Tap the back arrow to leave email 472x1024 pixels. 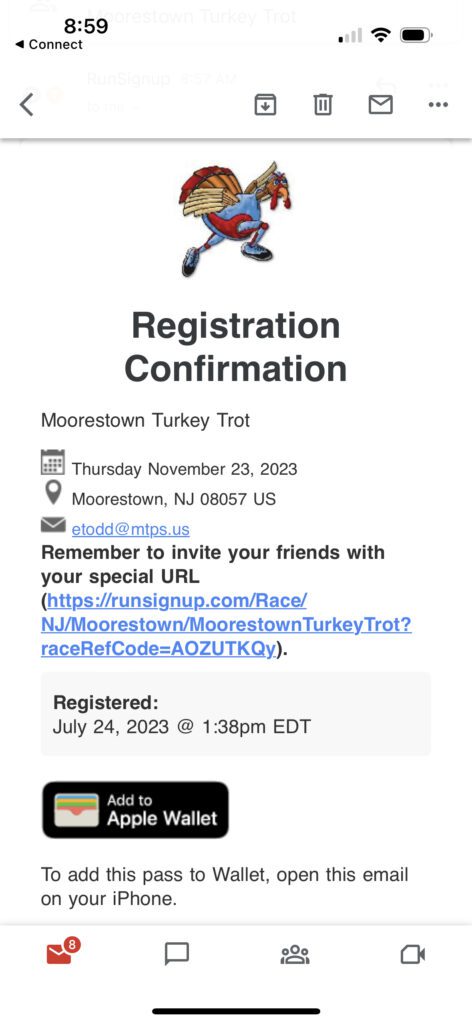pyautogui.click(x=26, y=104)
